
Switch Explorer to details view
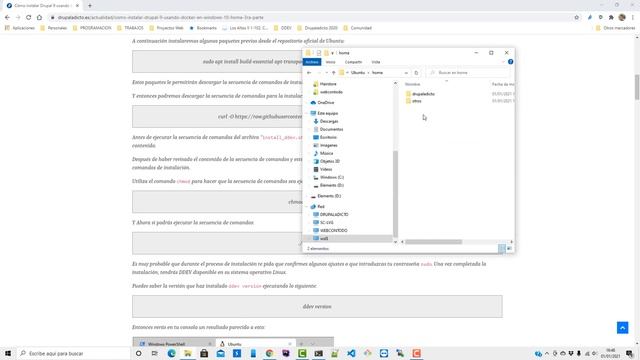(502, 248)
